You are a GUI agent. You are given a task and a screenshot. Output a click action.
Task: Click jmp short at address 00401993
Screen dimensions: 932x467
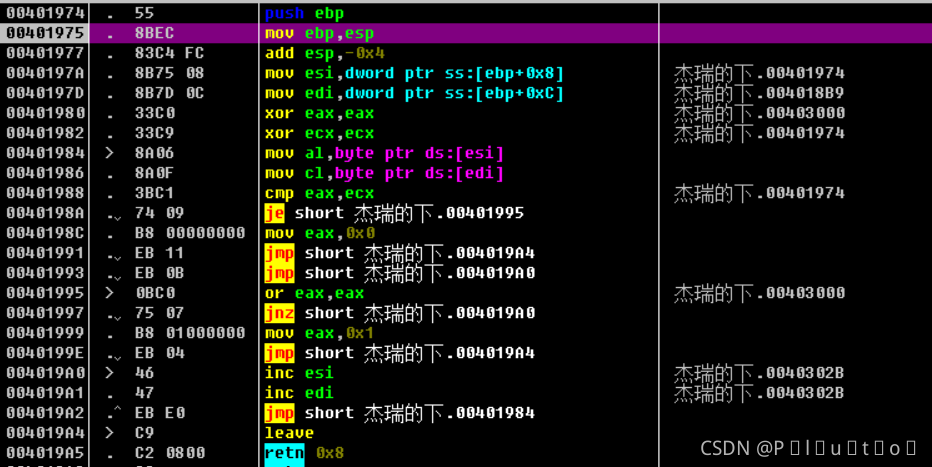pyautogui.click(x=399, y=273)
